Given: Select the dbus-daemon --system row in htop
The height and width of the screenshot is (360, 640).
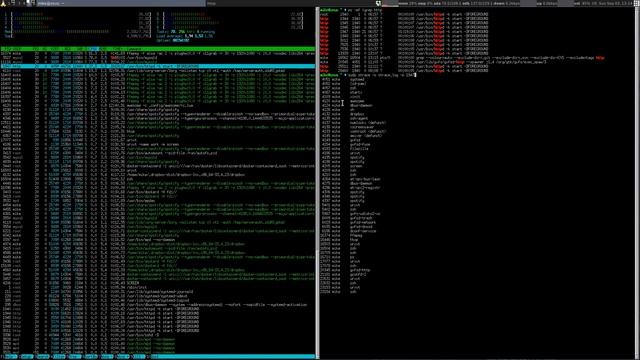Looking at the screenshot, I should [158, 304].
